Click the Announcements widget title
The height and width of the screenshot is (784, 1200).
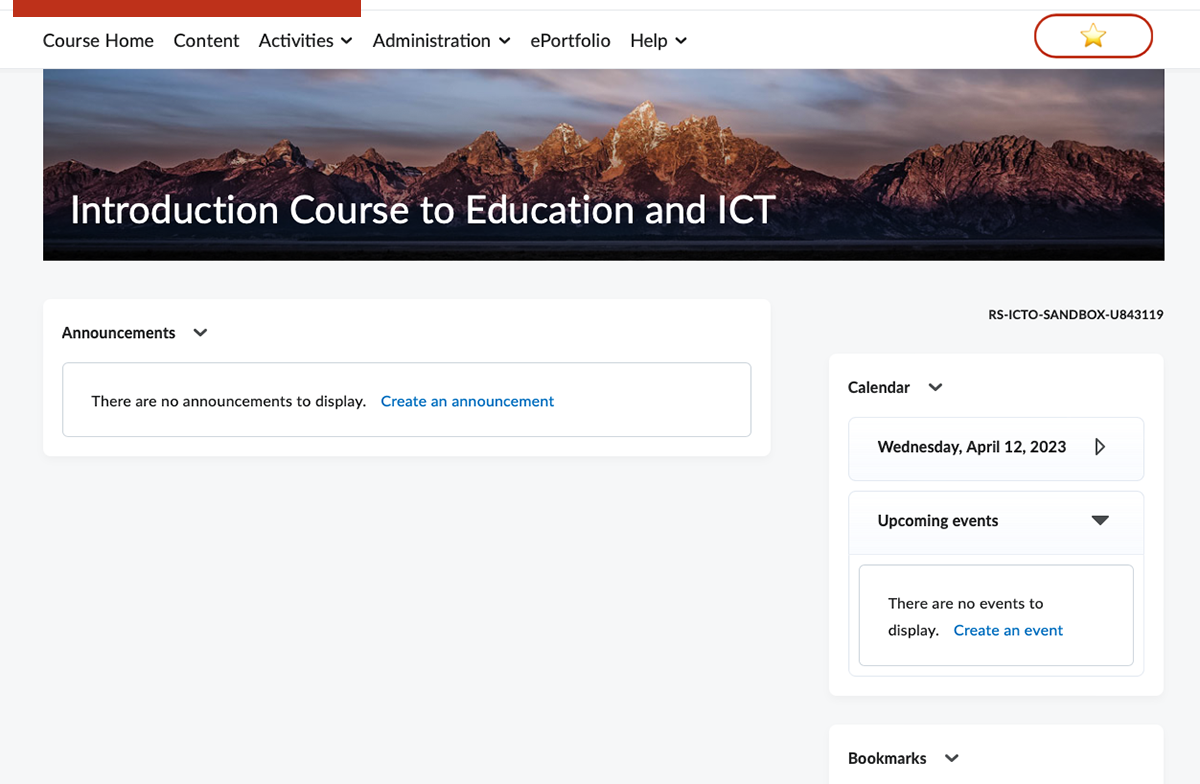118,333
